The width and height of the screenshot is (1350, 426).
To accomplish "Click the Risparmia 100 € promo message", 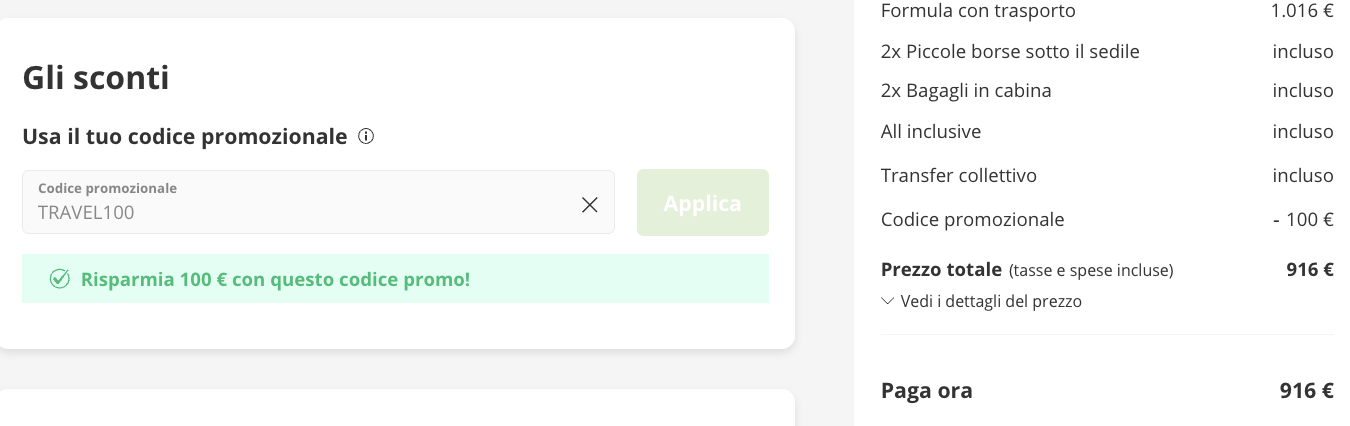I will (275, 279).
